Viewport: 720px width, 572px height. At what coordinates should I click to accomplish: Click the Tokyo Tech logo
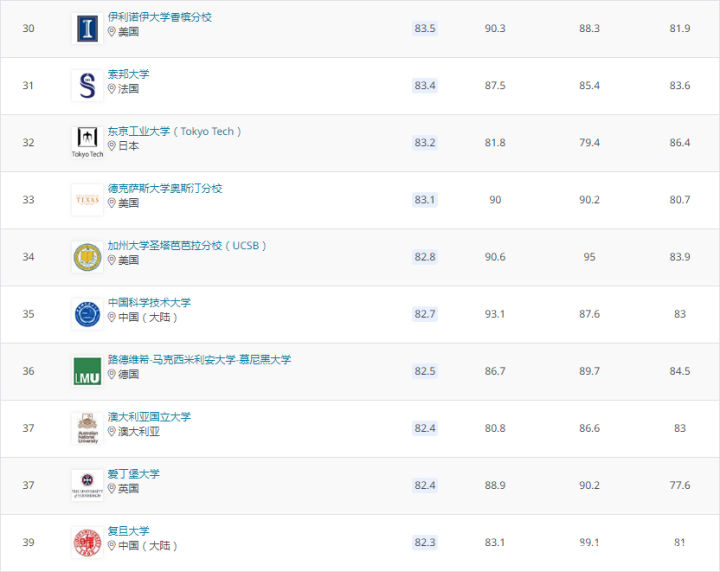87,142
